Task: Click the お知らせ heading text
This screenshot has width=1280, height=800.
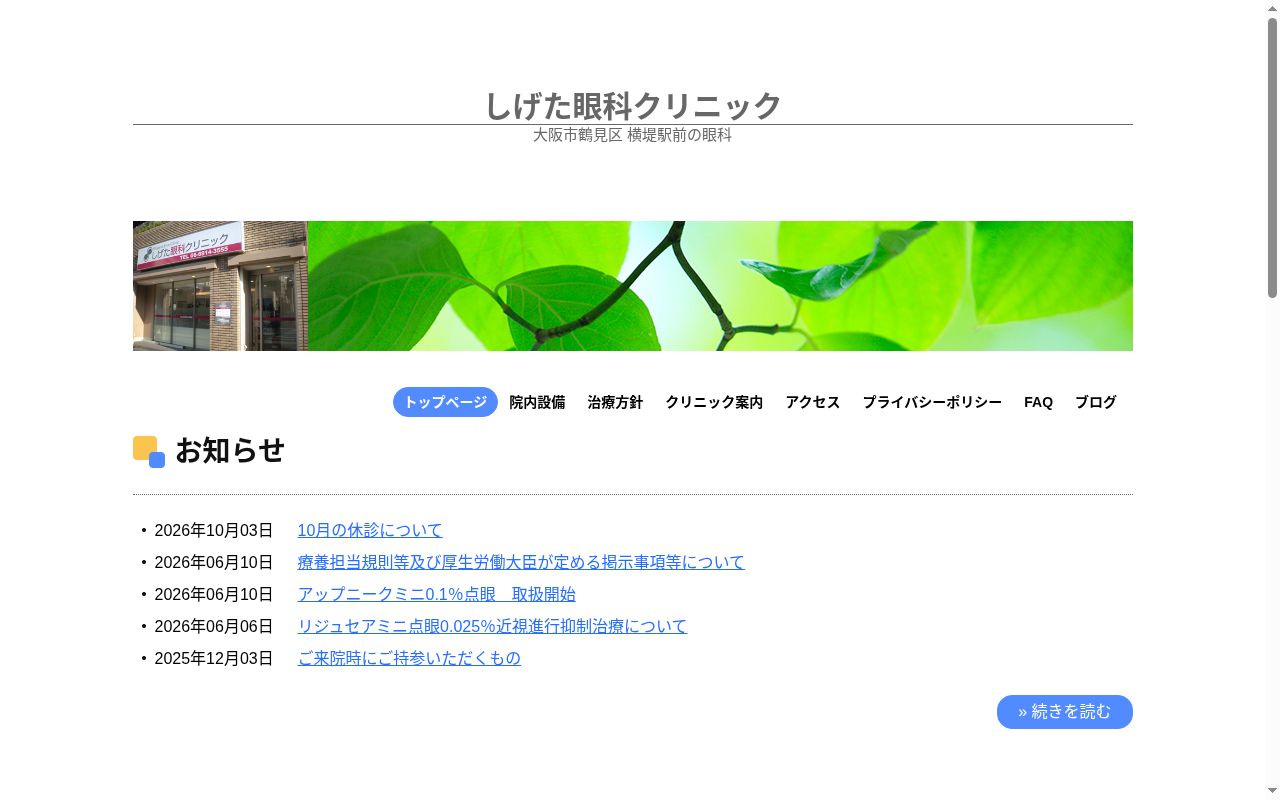Action: point(230,451)
